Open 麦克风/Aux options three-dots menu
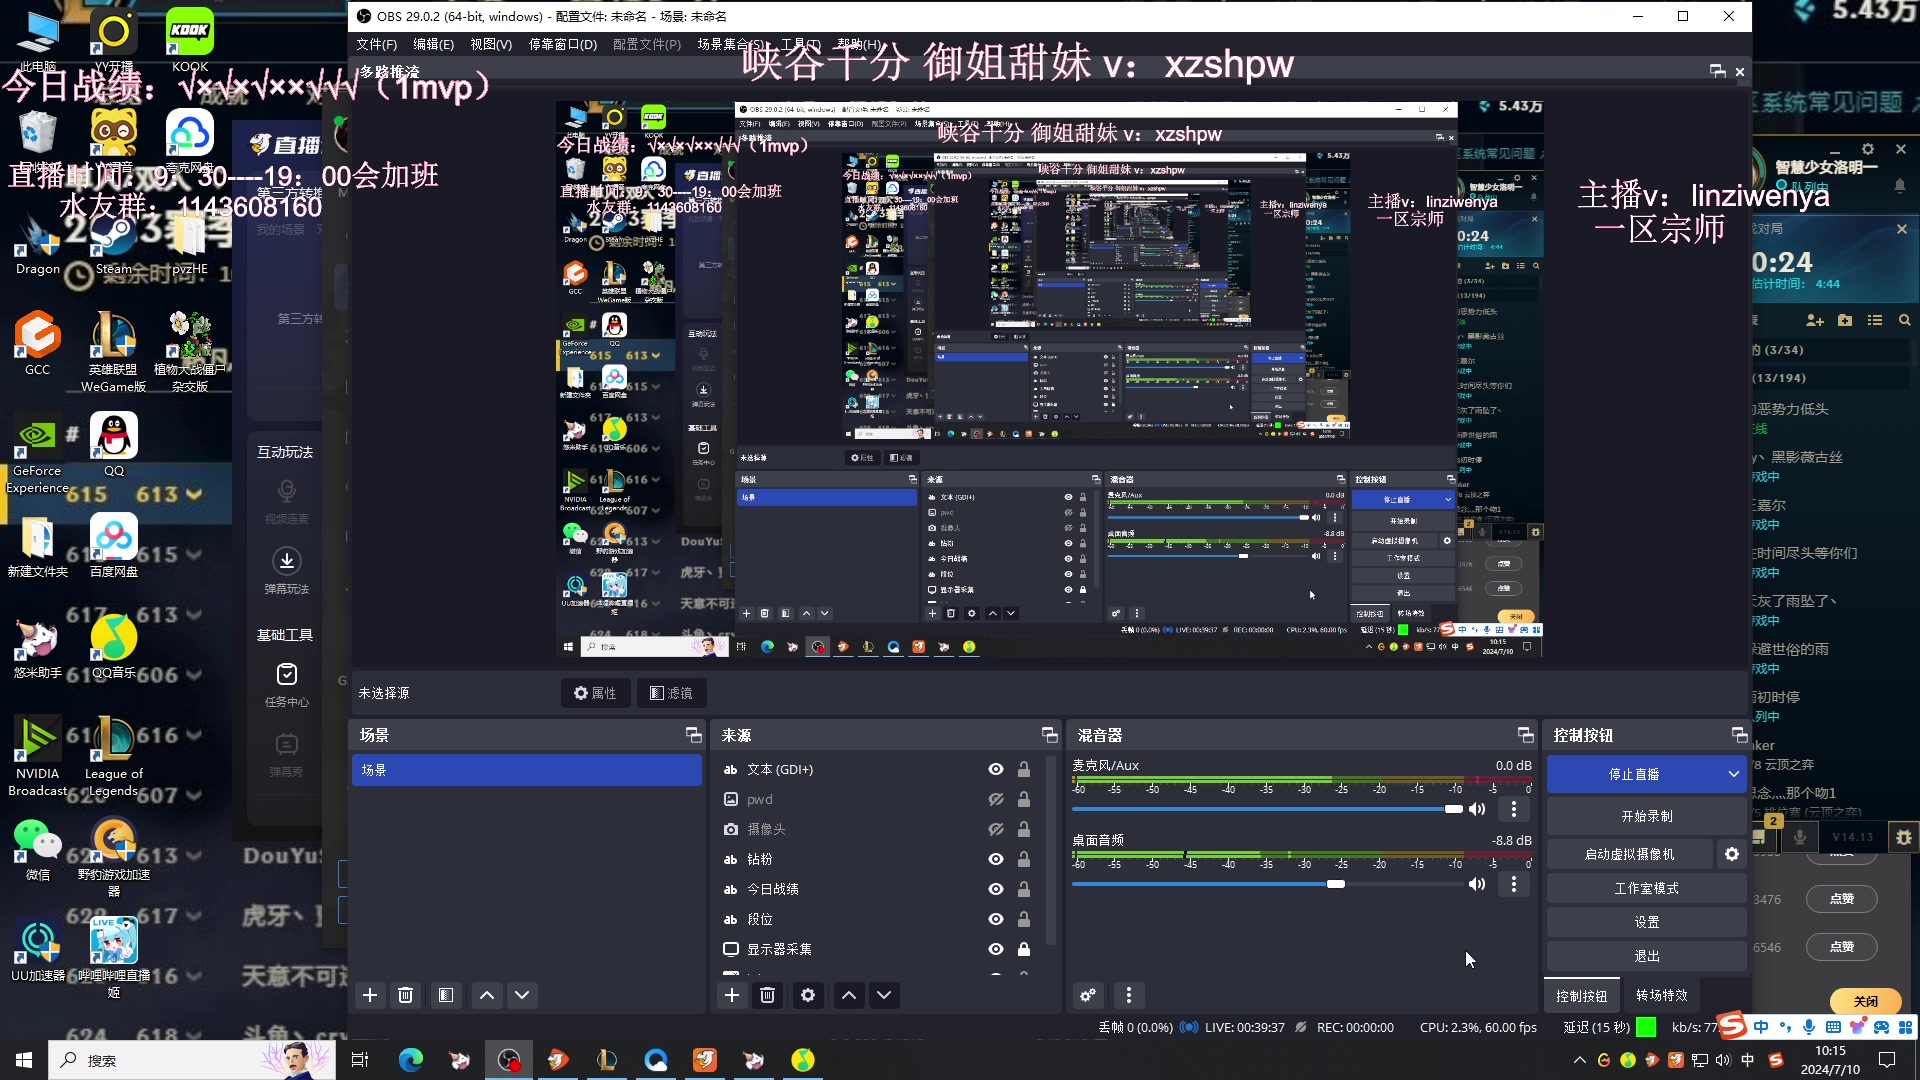The width and height of the screenshot is (1920, 1080). [x=1514, y=809]
